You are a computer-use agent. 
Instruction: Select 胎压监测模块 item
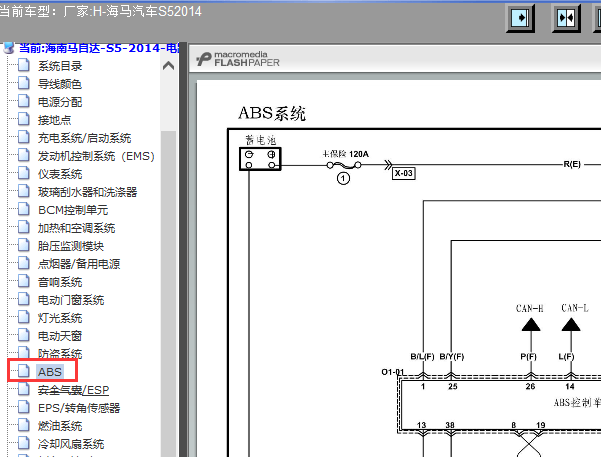[x=71, y=246]
